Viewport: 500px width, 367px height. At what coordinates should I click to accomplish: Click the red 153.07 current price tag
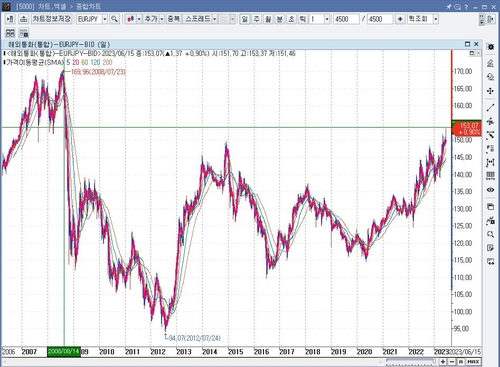click(x=466, y=128)
